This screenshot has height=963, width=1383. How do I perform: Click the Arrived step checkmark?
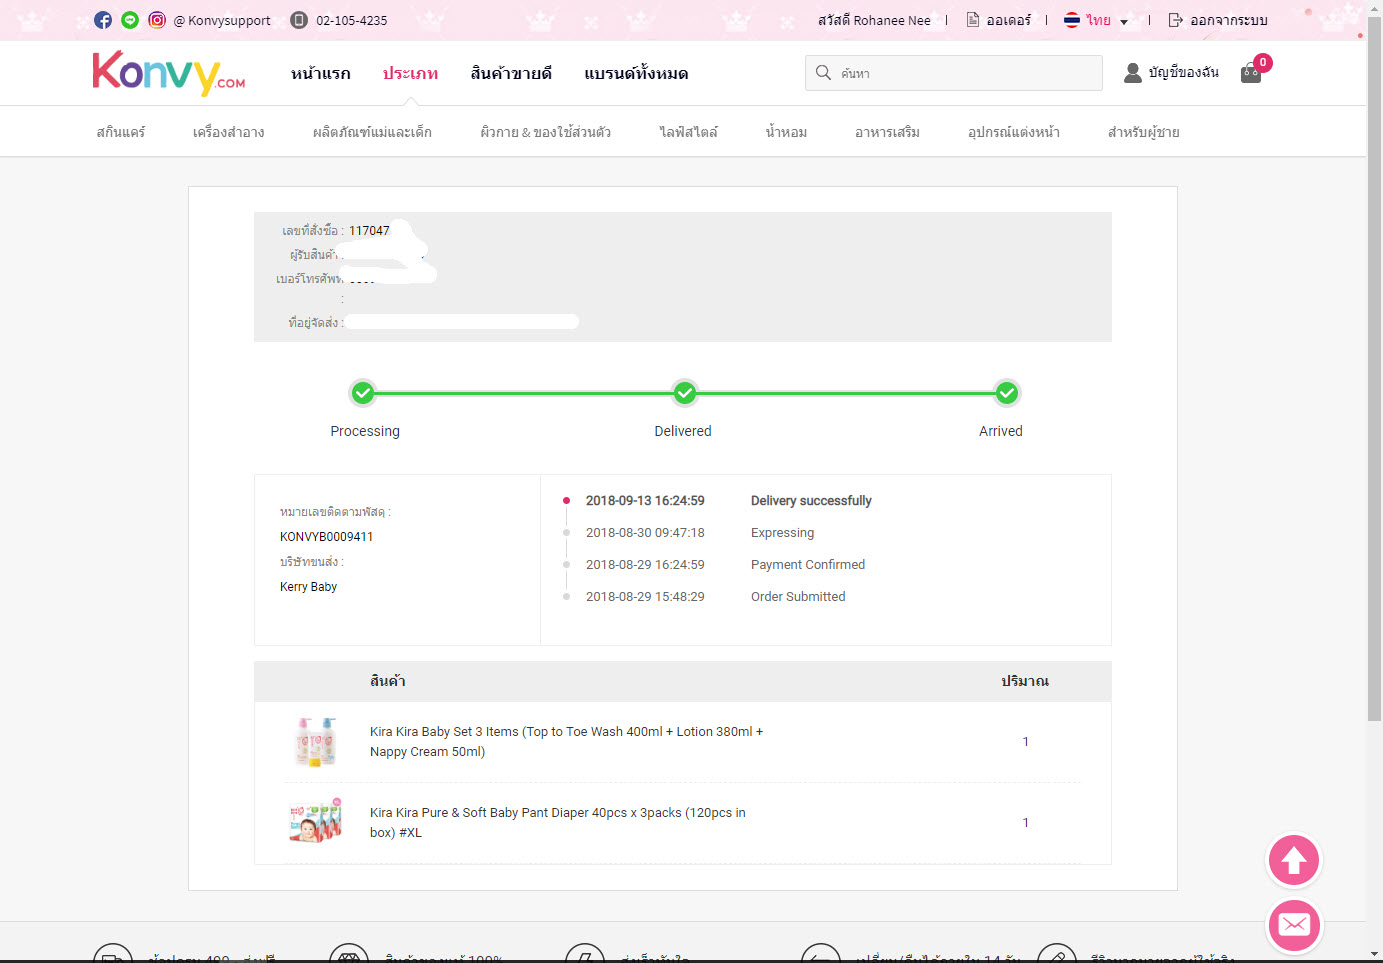[1007, 393]
